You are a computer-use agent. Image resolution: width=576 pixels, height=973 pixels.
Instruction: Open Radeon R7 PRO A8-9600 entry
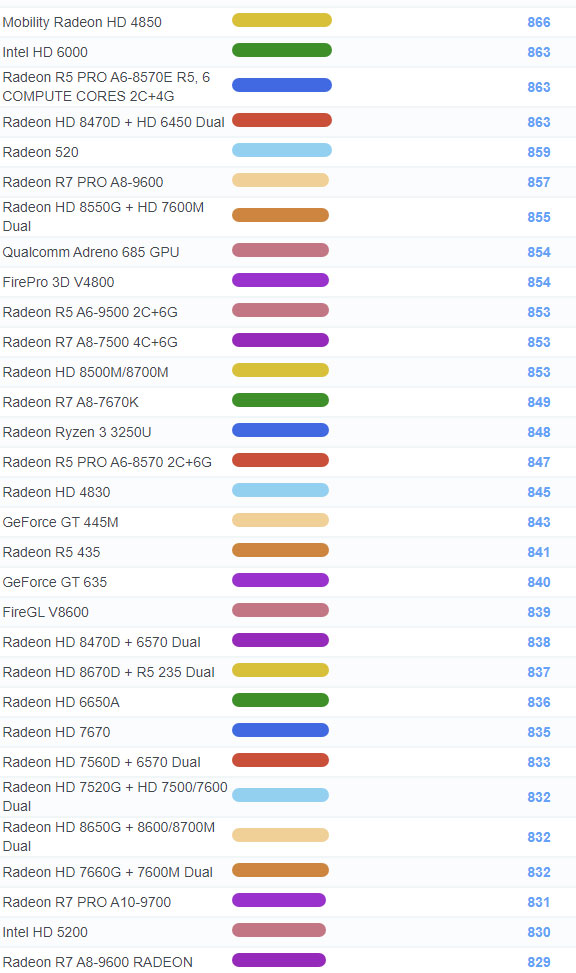[83, 182]
